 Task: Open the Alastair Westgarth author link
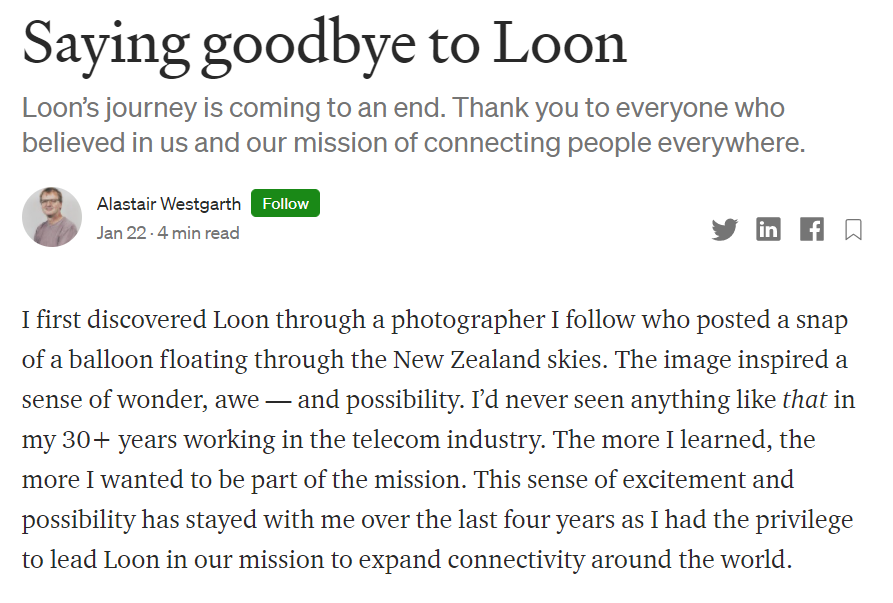(x=168, y=204)
